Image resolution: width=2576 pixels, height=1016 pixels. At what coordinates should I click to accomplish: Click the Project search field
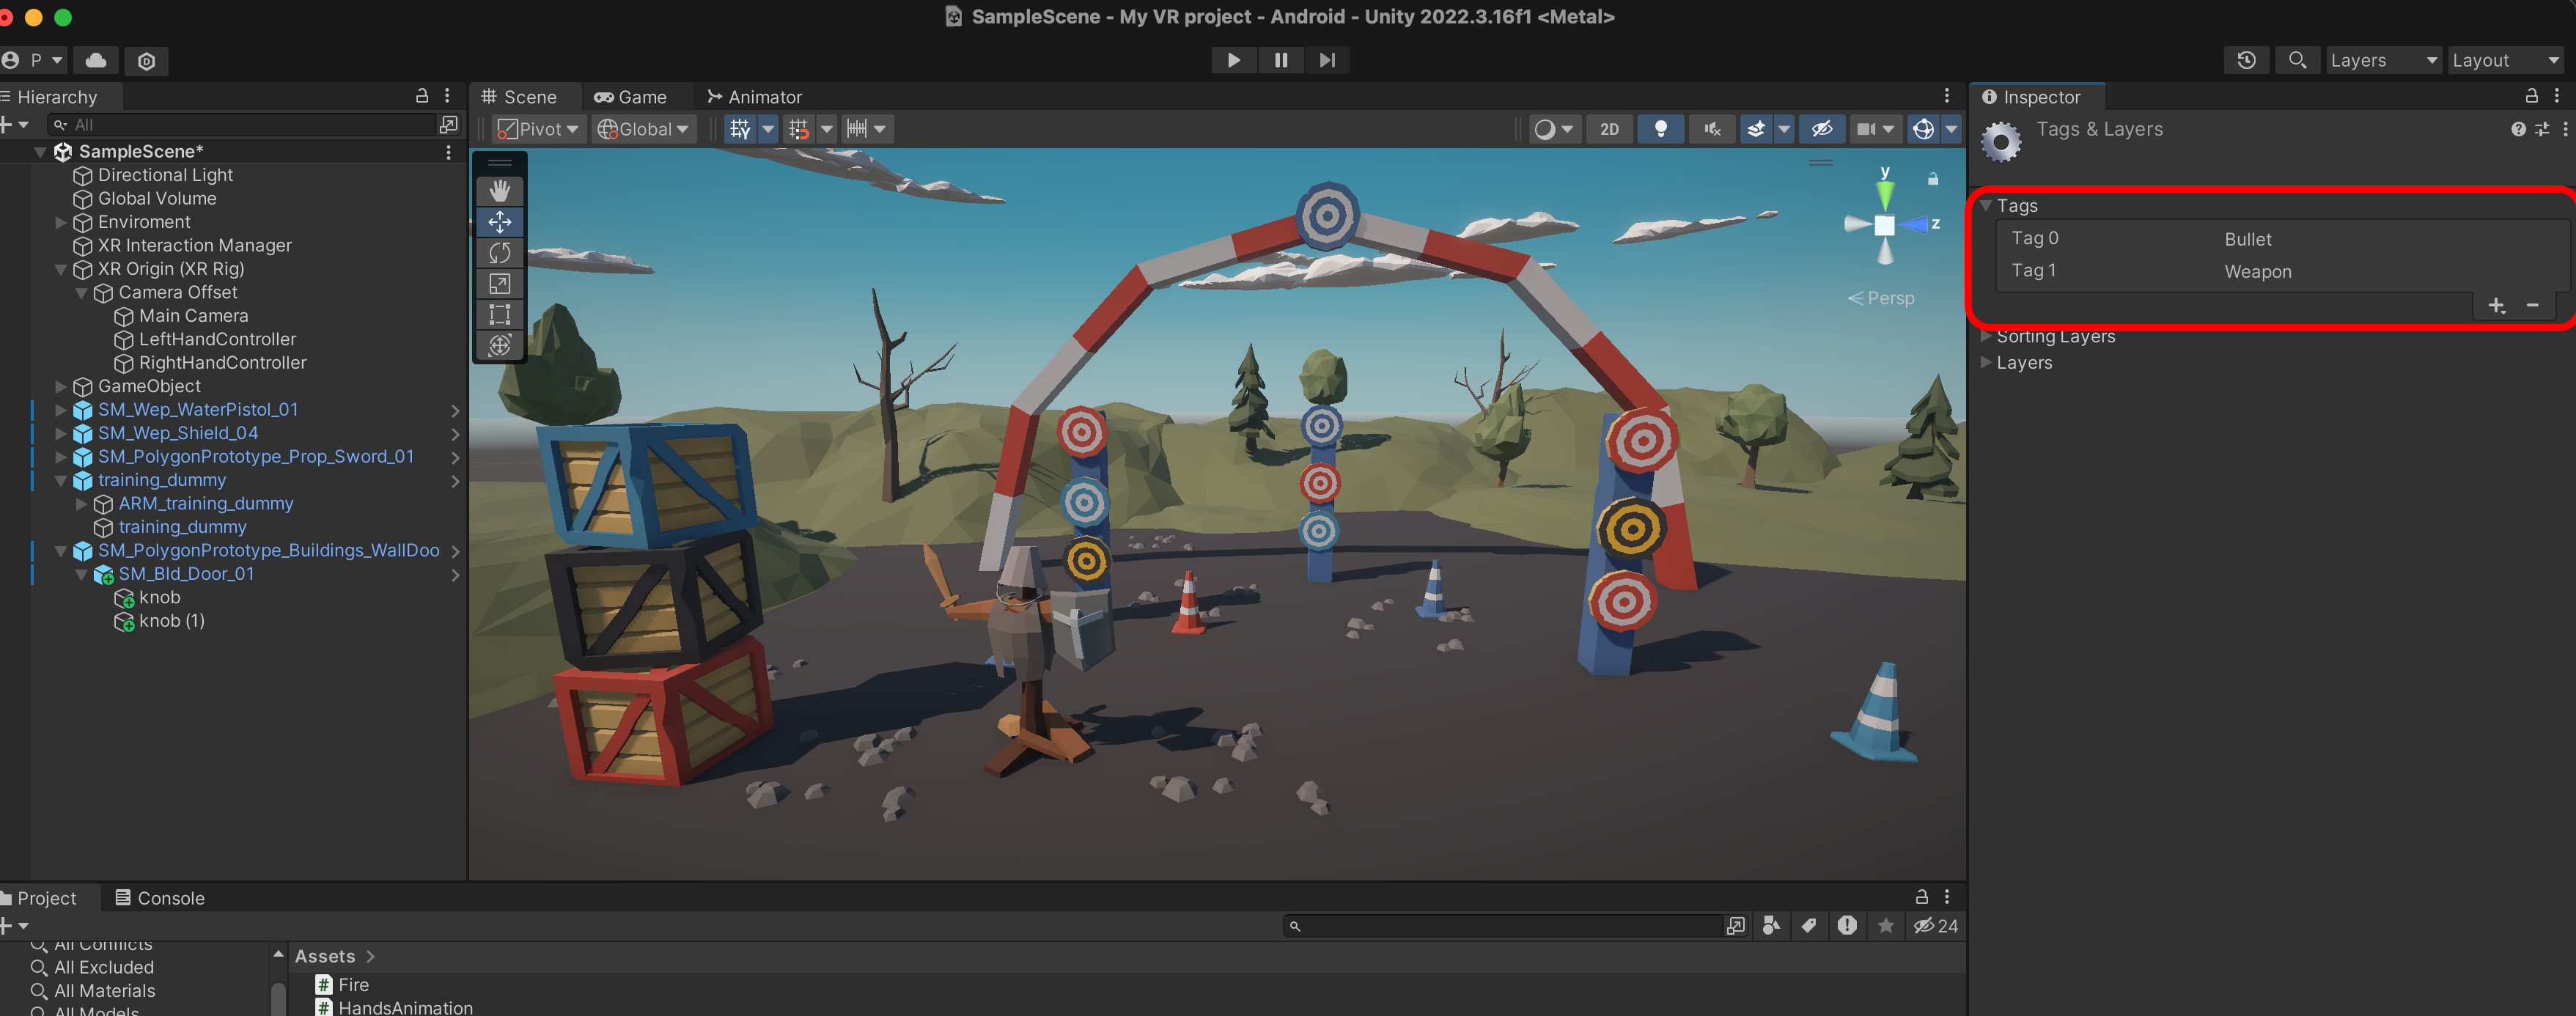(x=1500, y=926)
